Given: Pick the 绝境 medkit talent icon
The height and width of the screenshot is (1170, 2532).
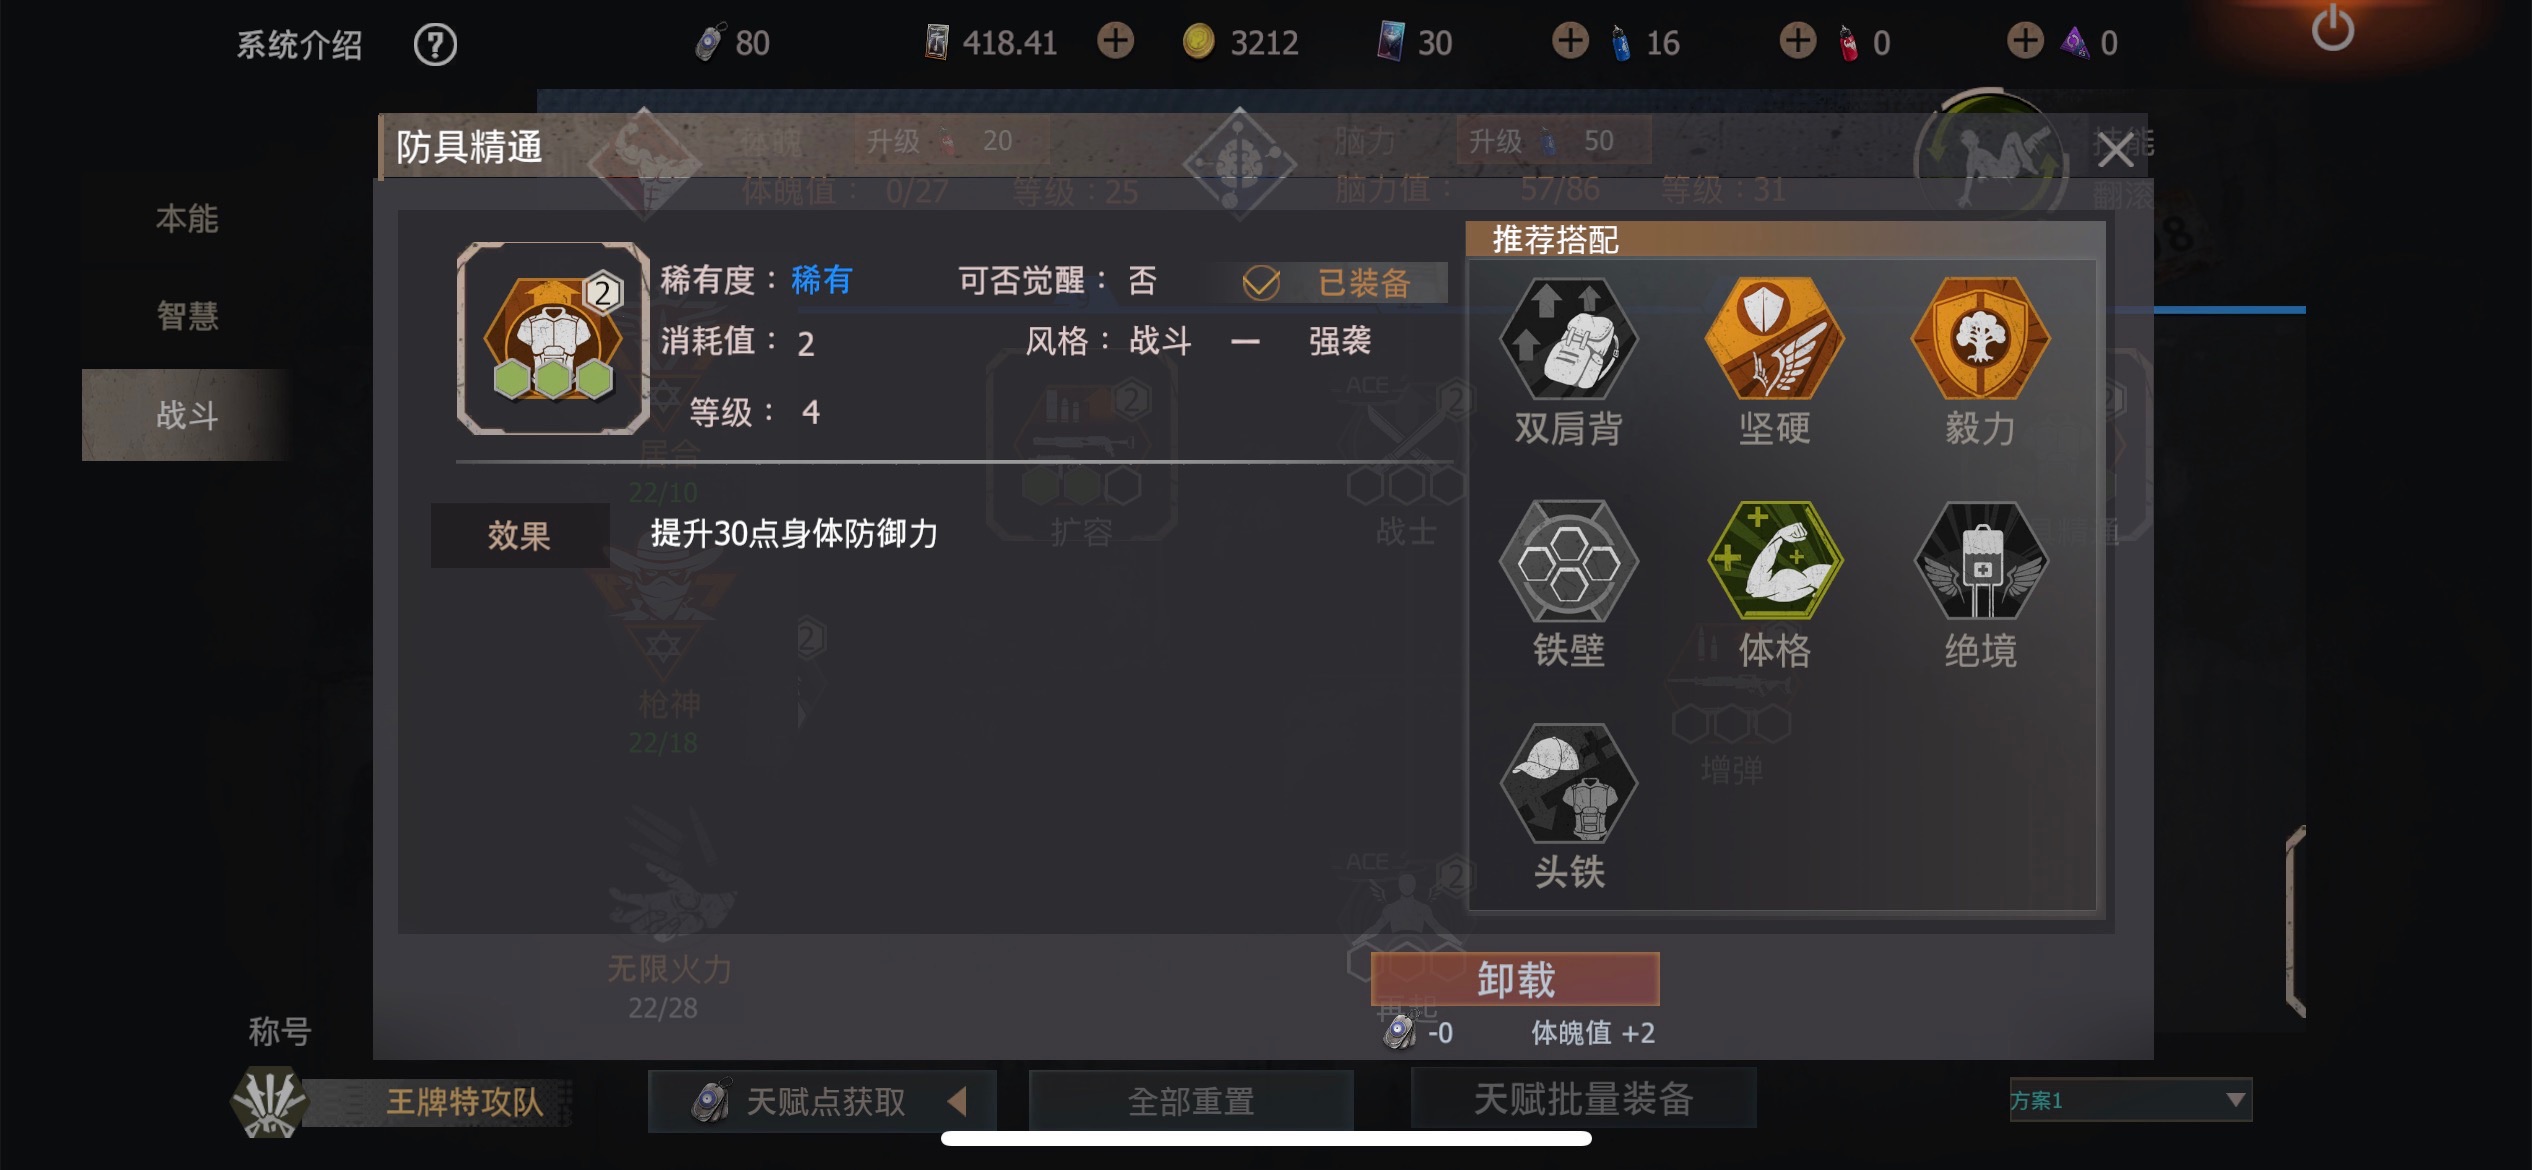Looking at the screenshot, I should click(x=1980, y=562).
